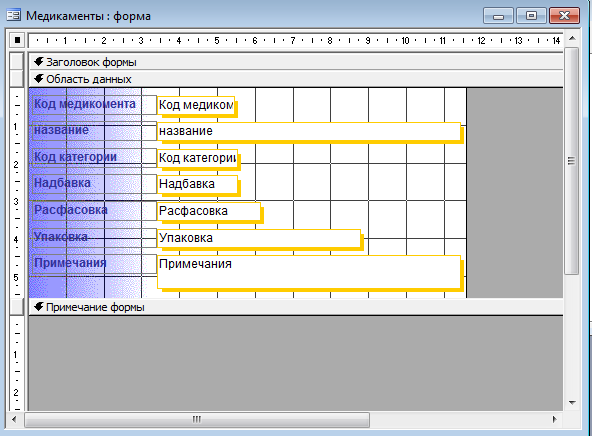The image size is (592, 436).
Task: Click the Расфасовка text box field
Action: (x=209, y=211)
